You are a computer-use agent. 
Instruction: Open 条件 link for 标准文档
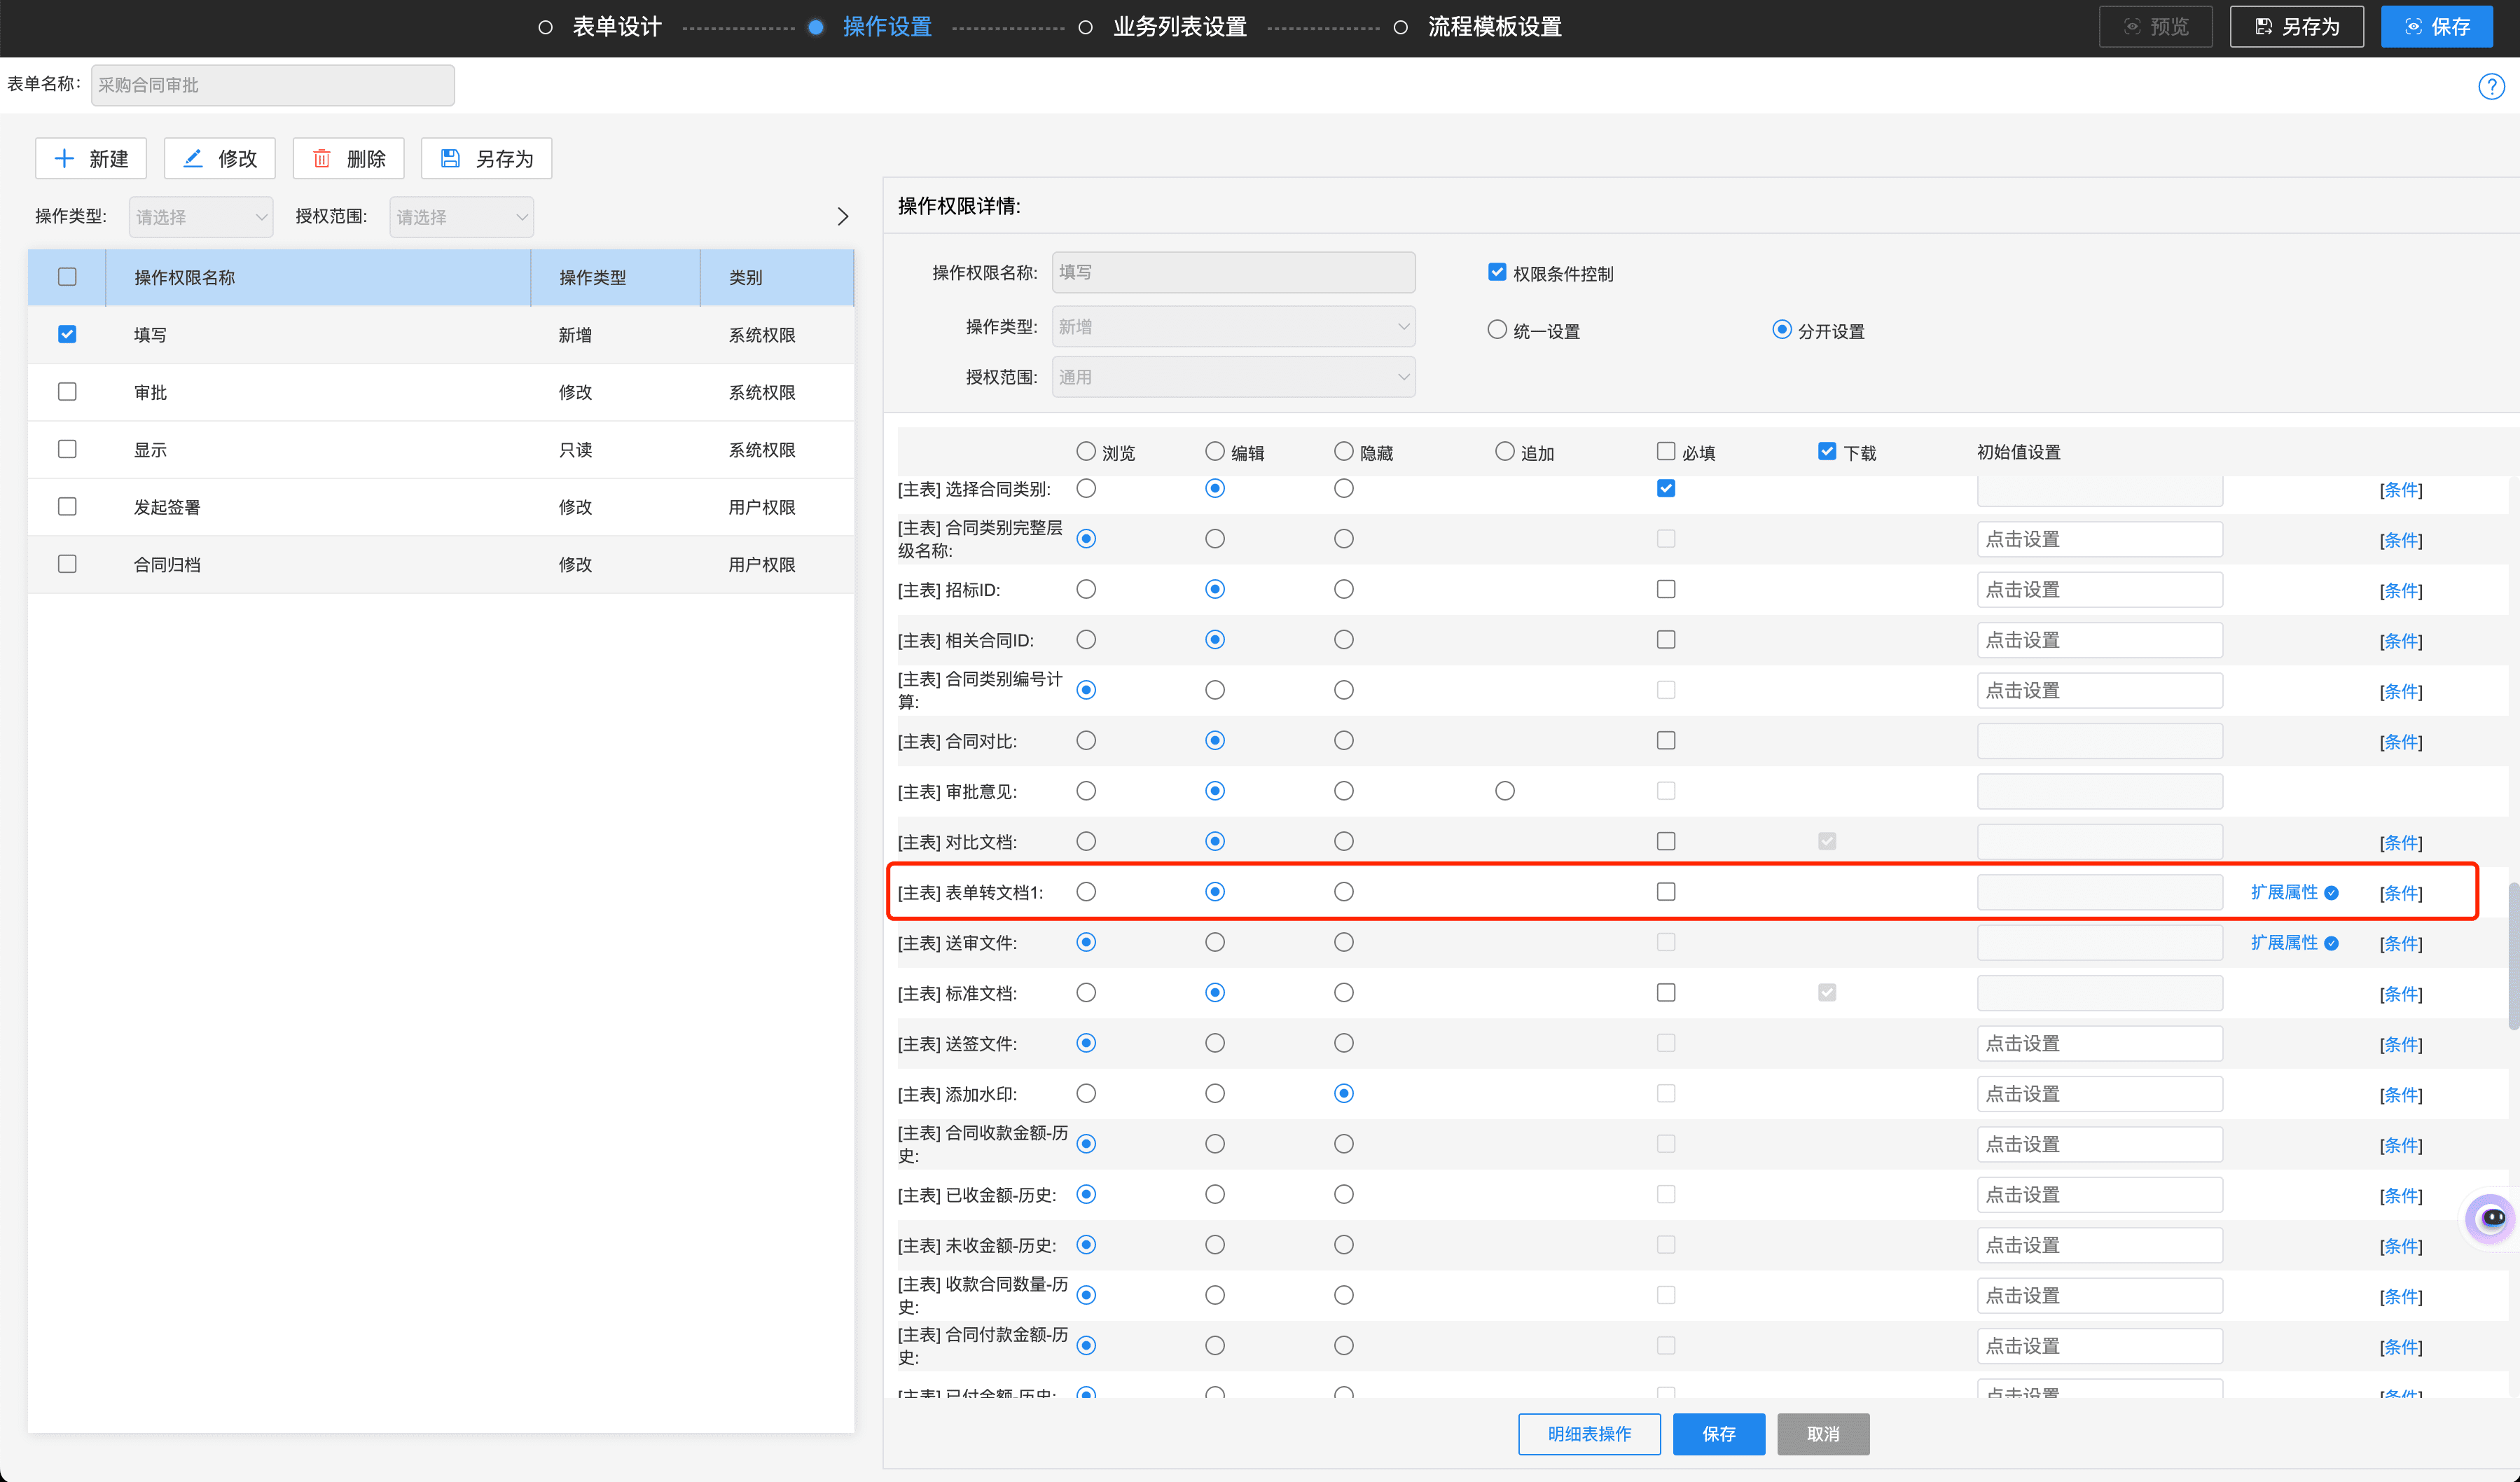pyautogui.click(x=2401, y=994)
